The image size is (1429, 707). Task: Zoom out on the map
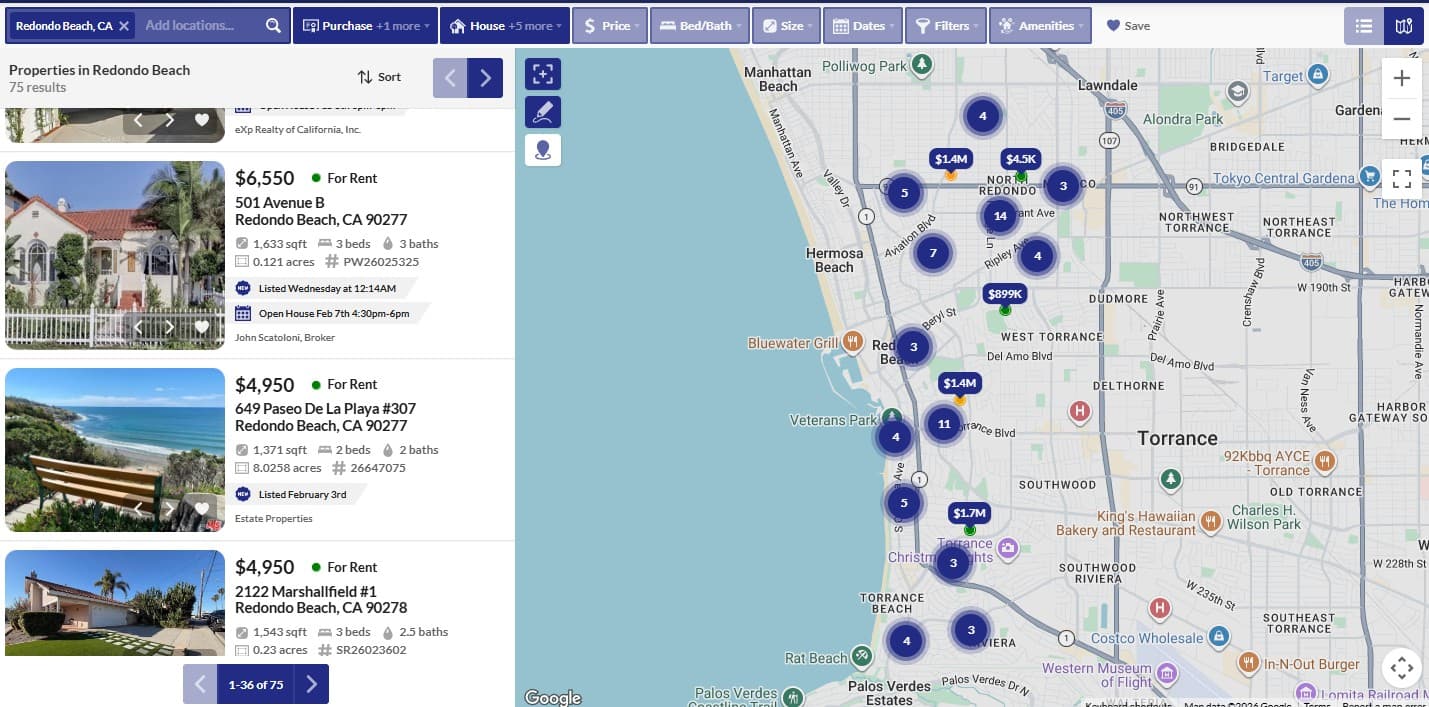1401,119
